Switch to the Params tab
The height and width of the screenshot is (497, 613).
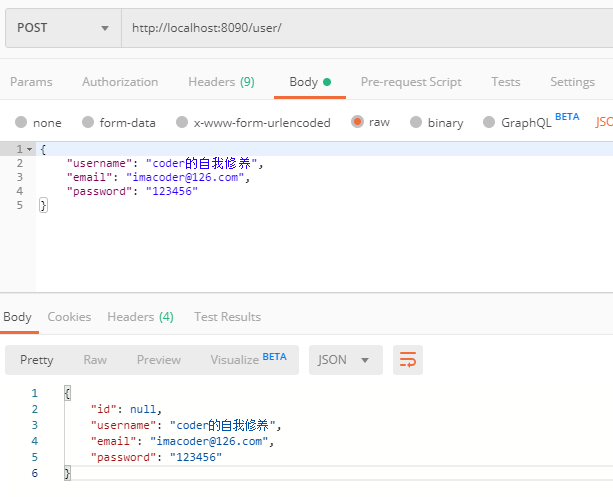[x=31, y=82]
